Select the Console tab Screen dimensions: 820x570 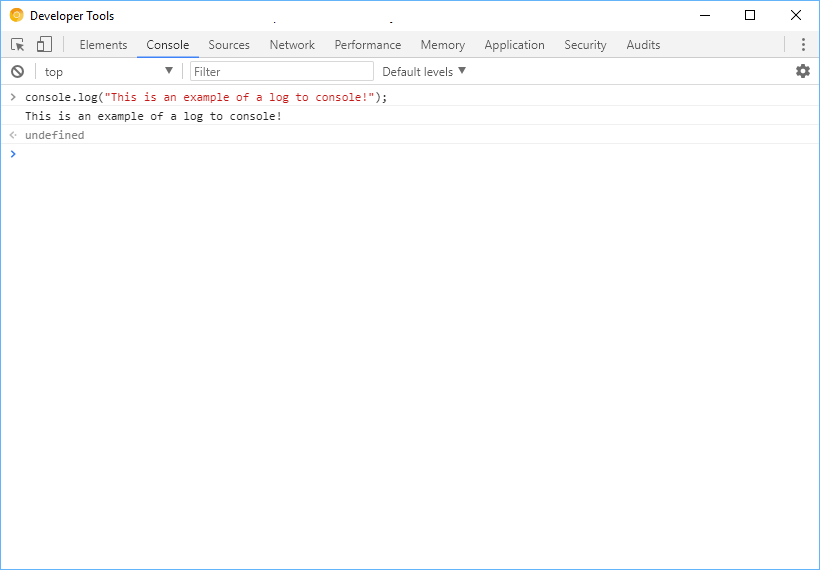pyautogui.click(x=167, y=45)
